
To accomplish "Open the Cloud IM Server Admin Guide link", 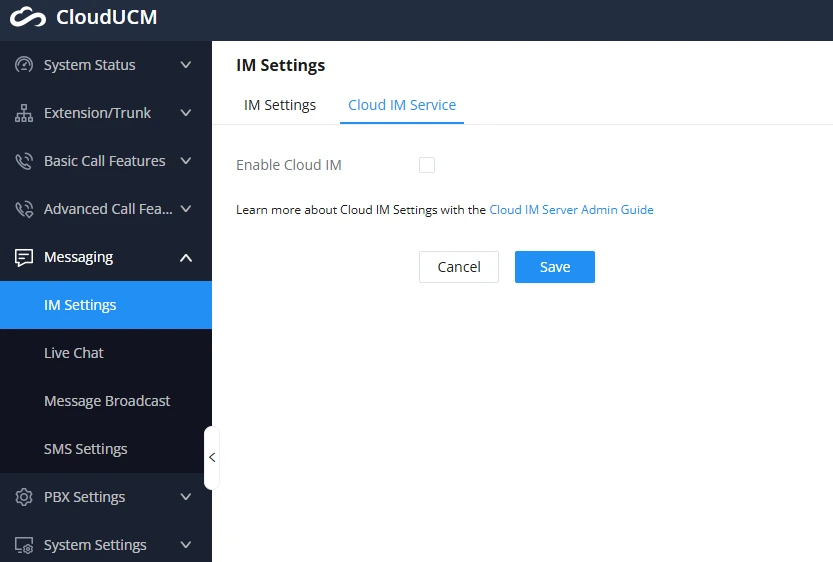I will pos(571,210).
